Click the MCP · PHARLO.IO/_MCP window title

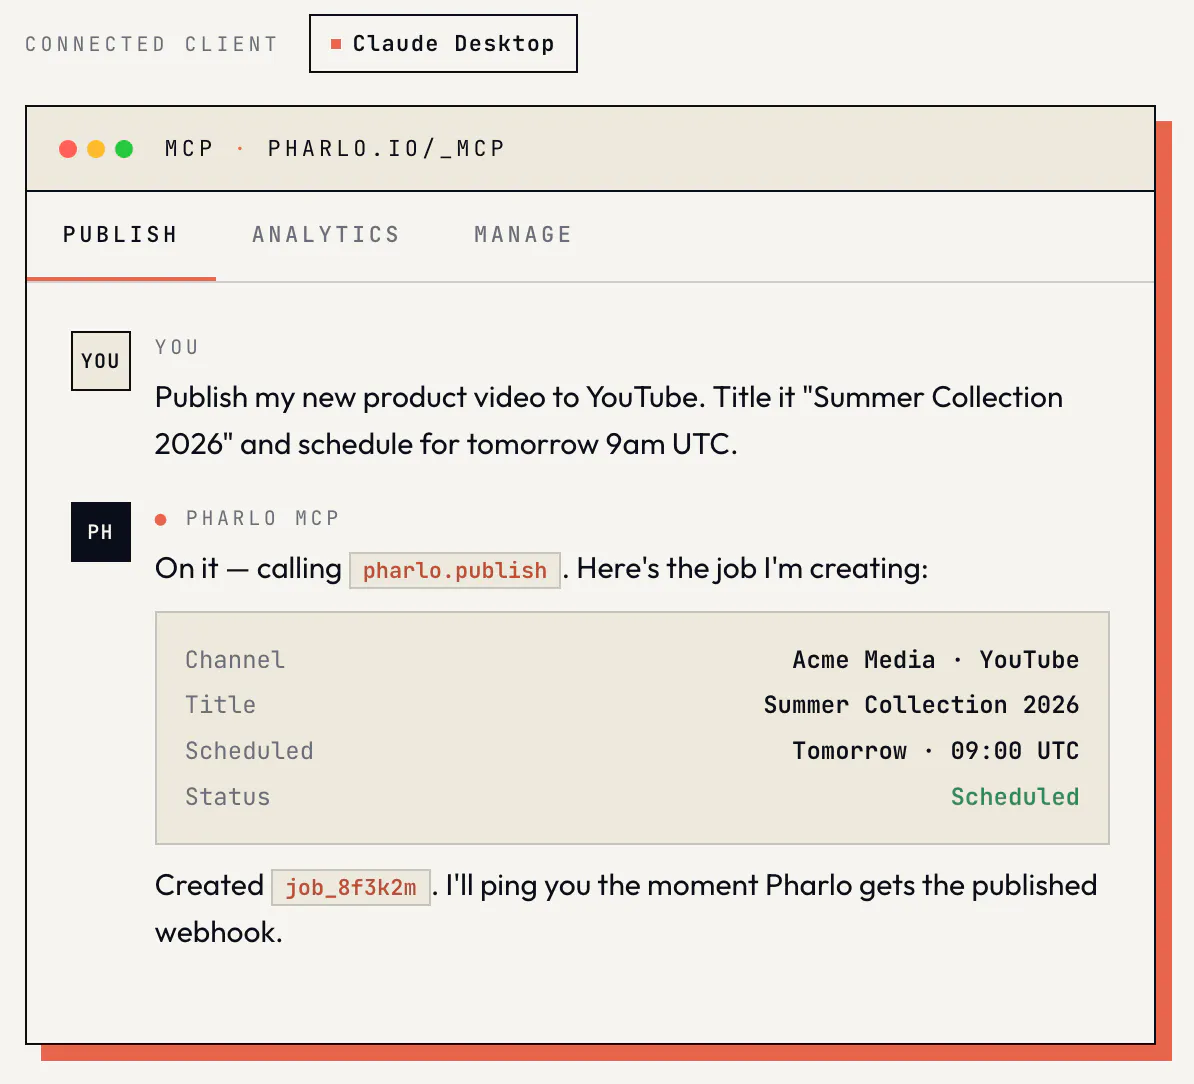(x=335, y=148)
